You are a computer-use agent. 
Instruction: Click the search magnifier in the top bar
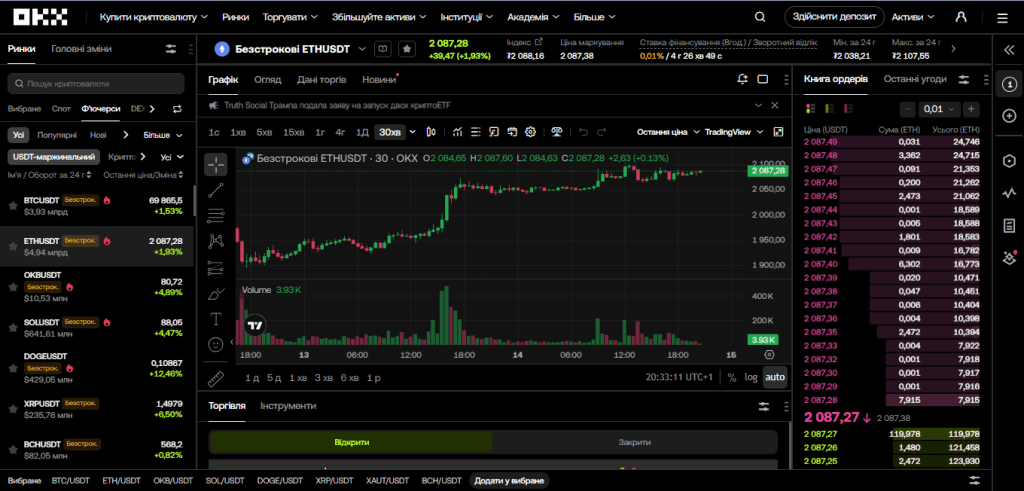point(760,18)
